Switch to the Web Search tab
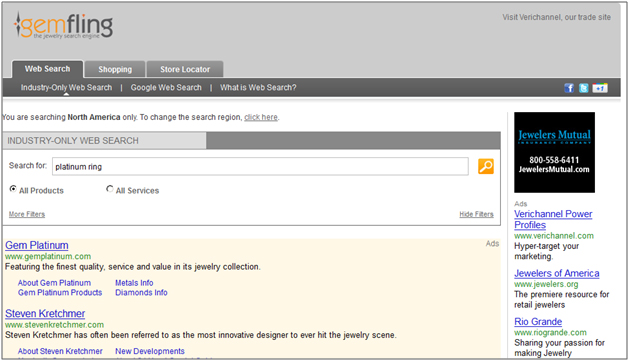 click(x=47, y=69)
